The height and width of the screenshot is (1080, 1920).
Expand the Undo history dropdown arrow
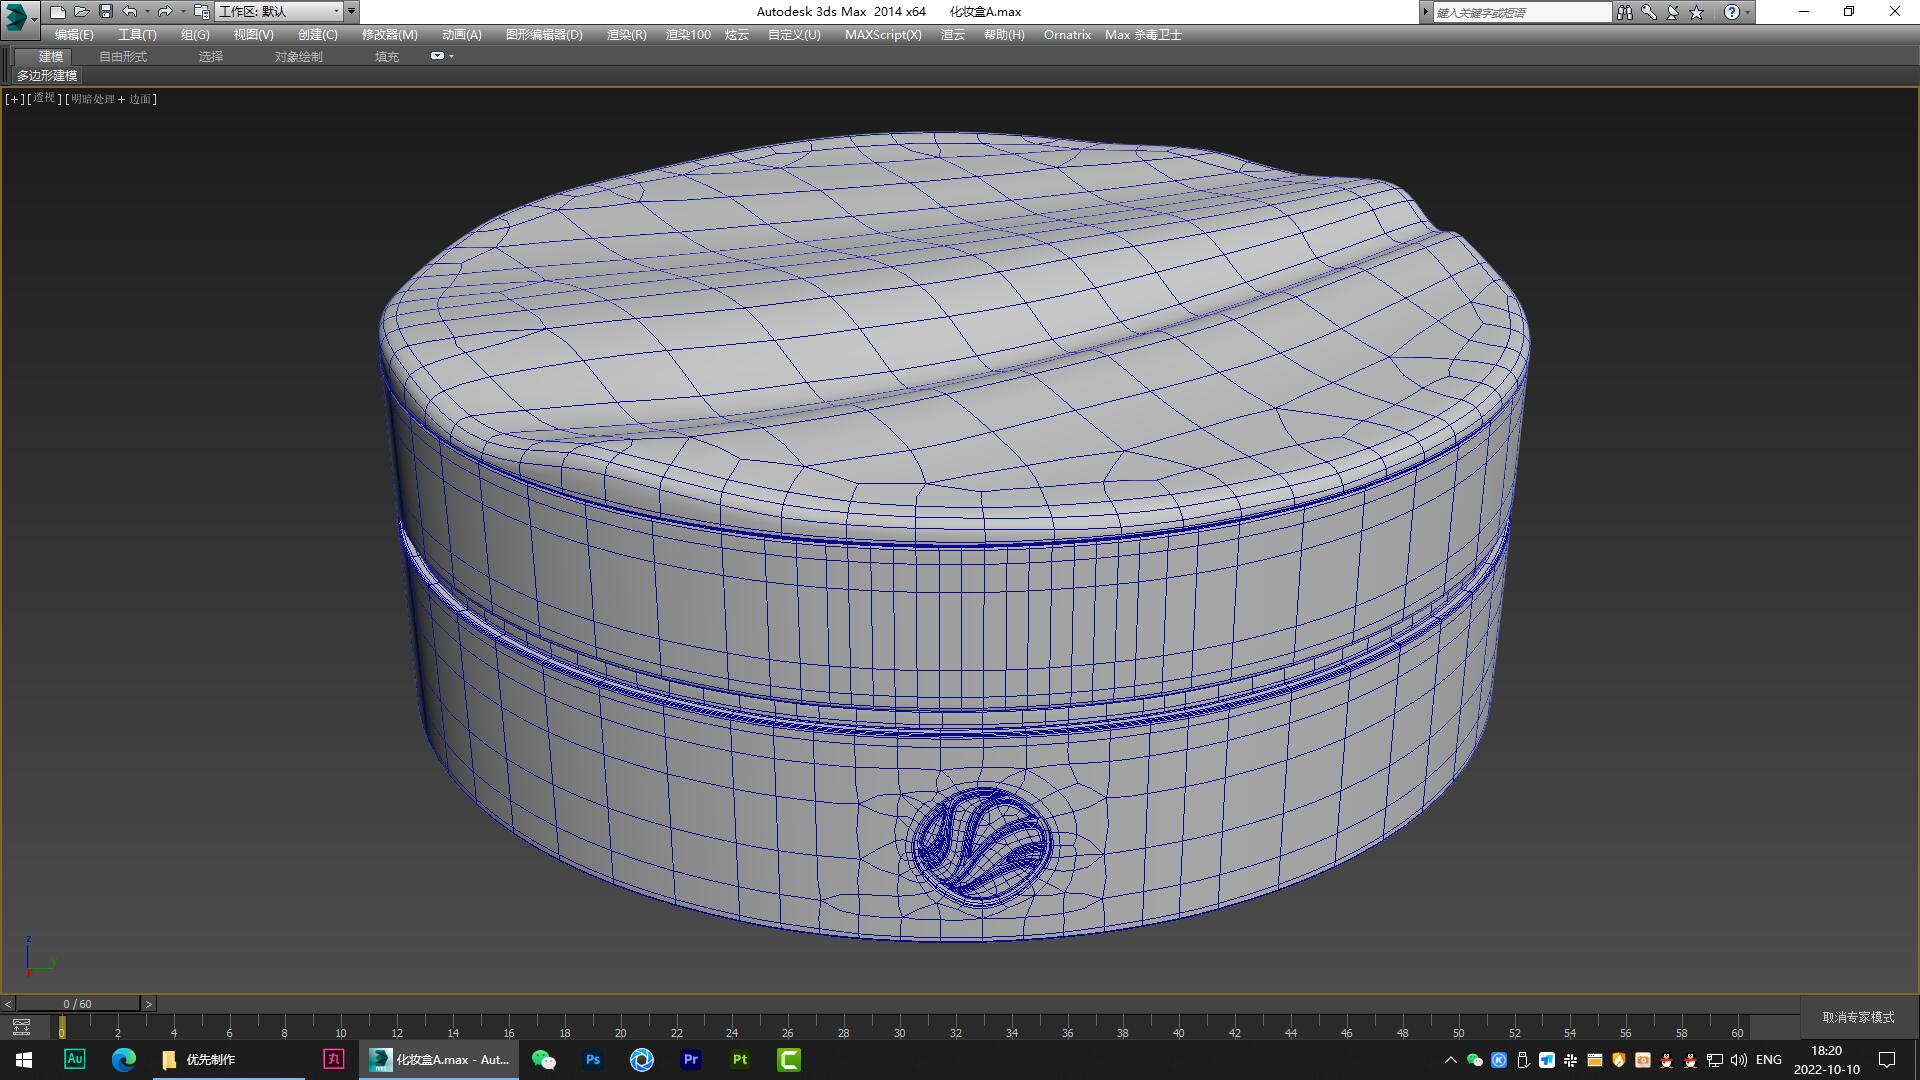pos(146,11)
